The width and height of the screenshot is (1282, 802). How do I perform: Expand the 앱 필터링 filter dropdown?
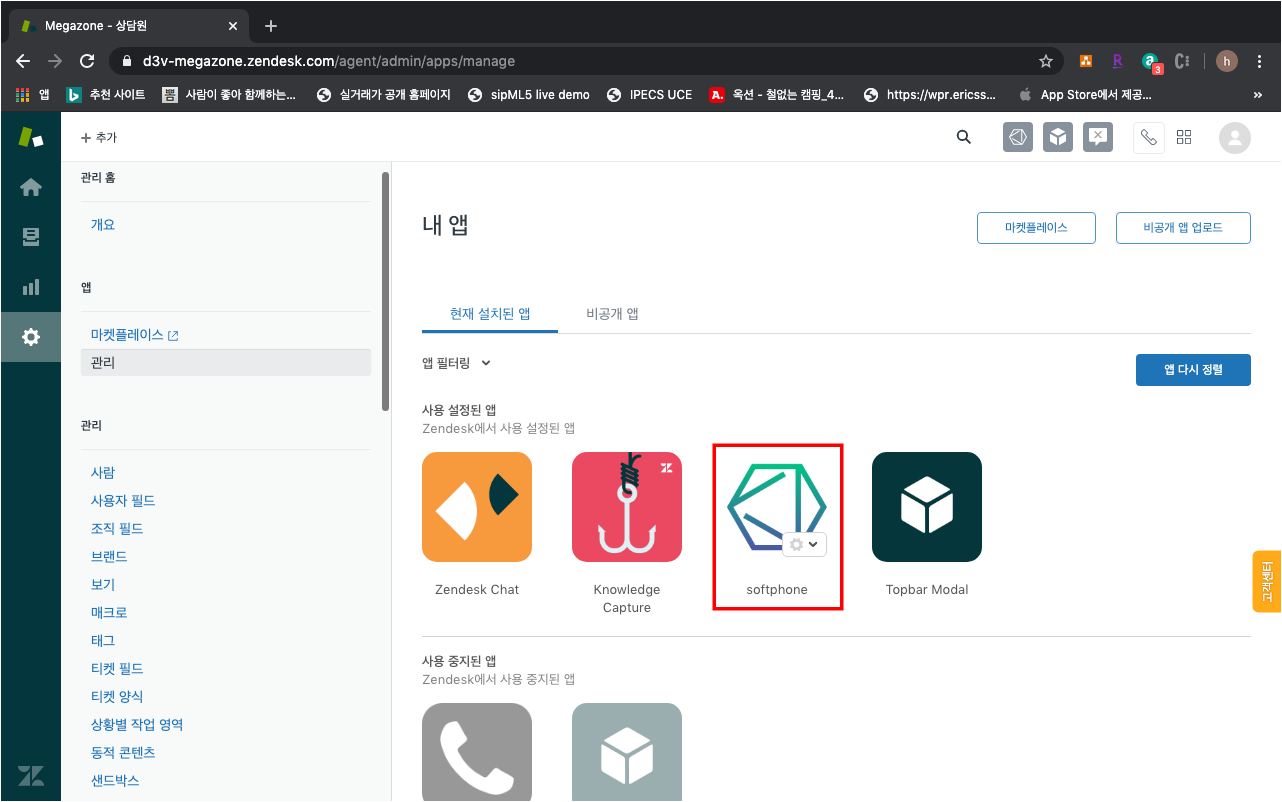(457, 363)
